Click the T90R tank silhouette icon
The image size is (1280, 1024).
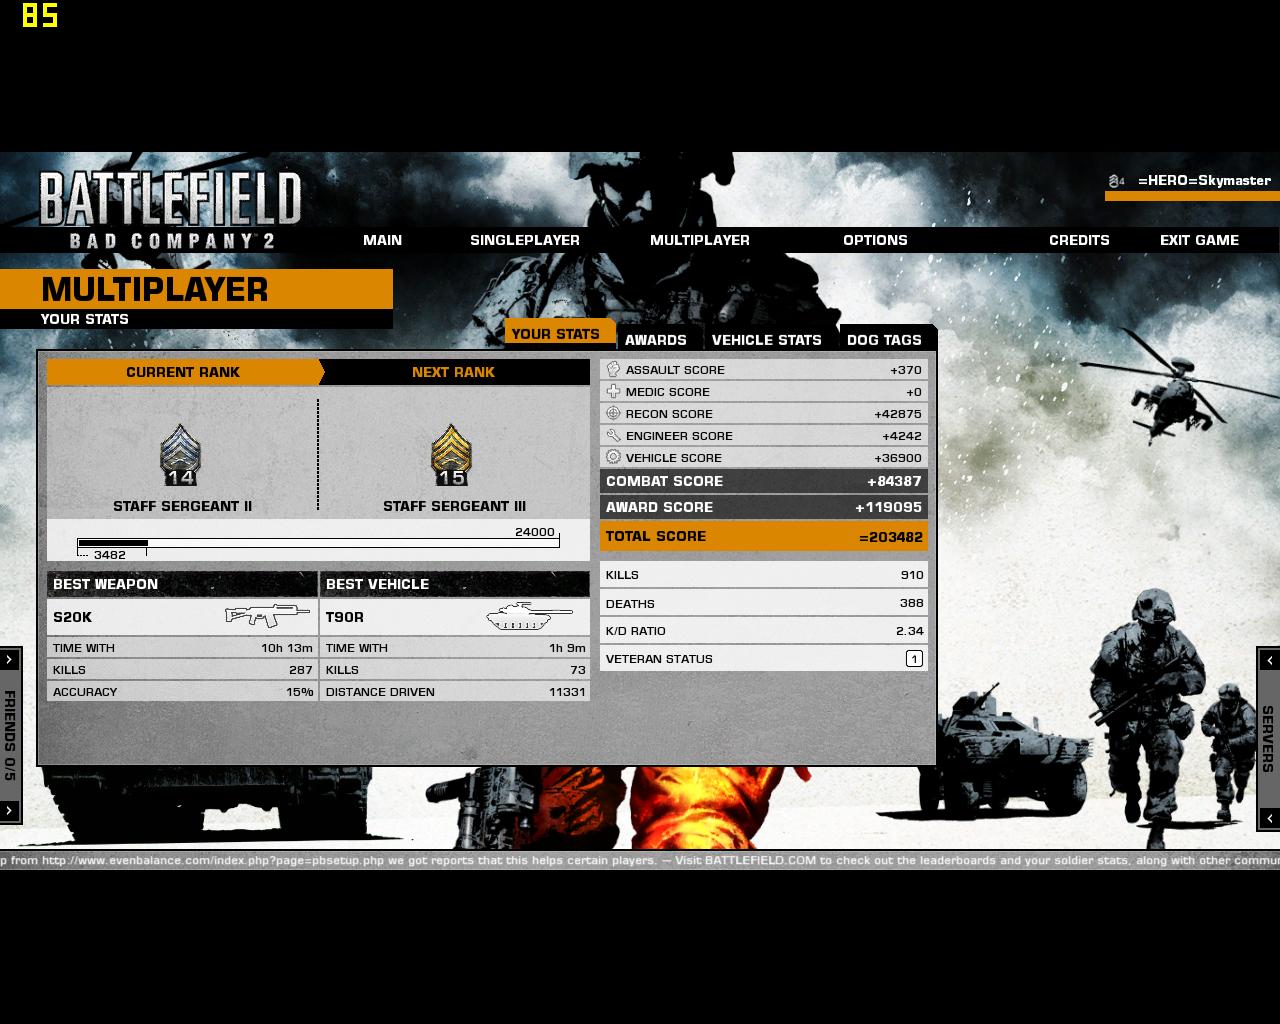529,616
